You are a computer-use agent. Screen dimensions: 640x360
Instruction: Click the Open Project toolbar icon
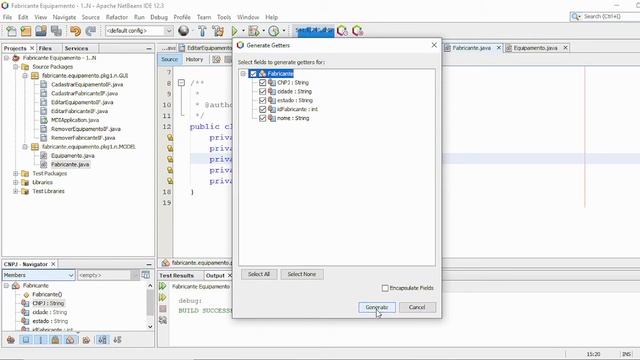(41, 31)
